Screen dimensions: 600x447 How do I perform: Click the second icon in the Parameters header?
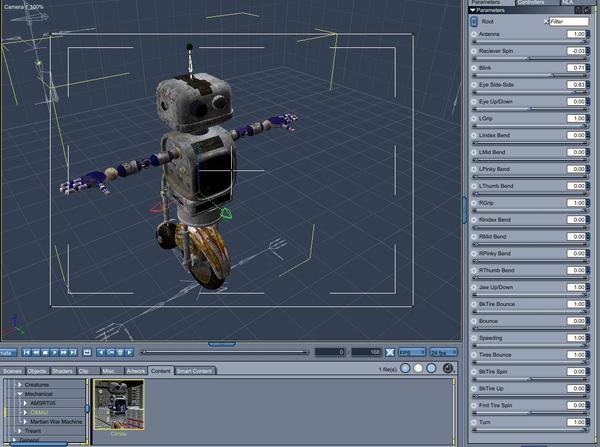[x=587, y=10]
